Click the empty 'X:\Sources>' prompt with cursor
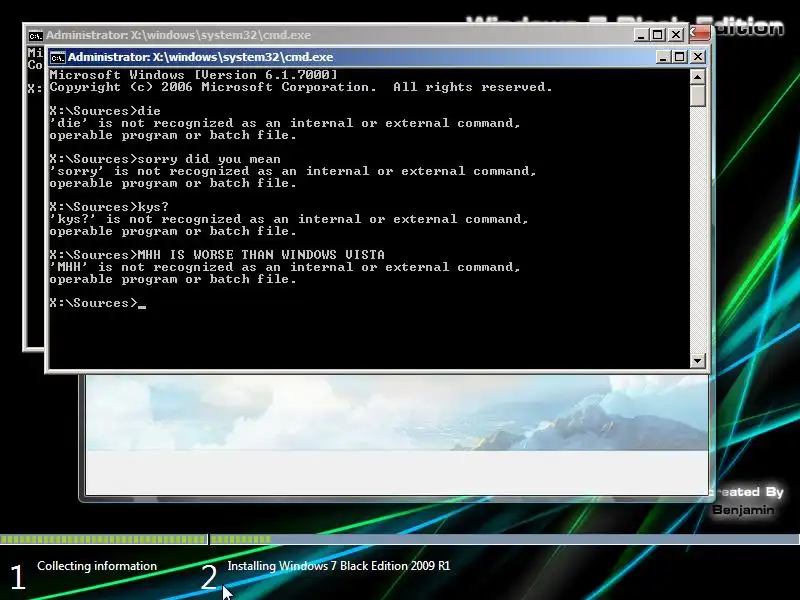This screenshot has width=800, height=600. [x=98, y=303]
